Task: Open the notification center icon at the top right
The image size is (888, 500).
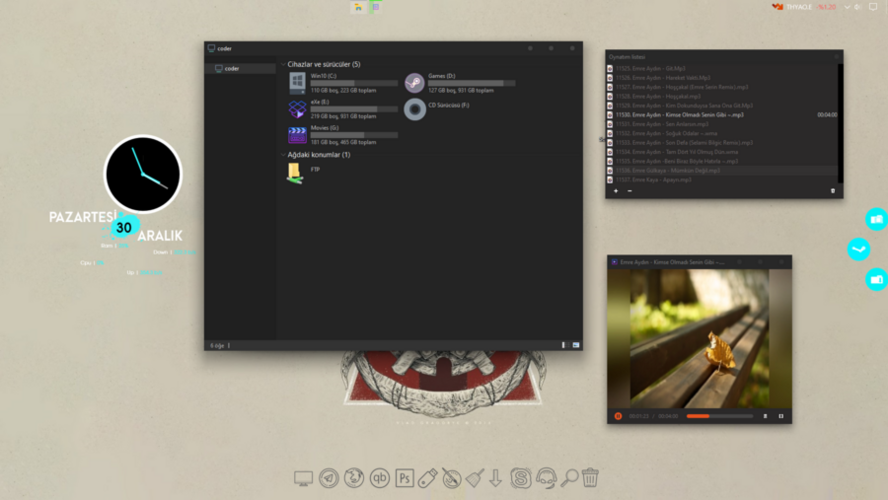Action: coord(873,7)
